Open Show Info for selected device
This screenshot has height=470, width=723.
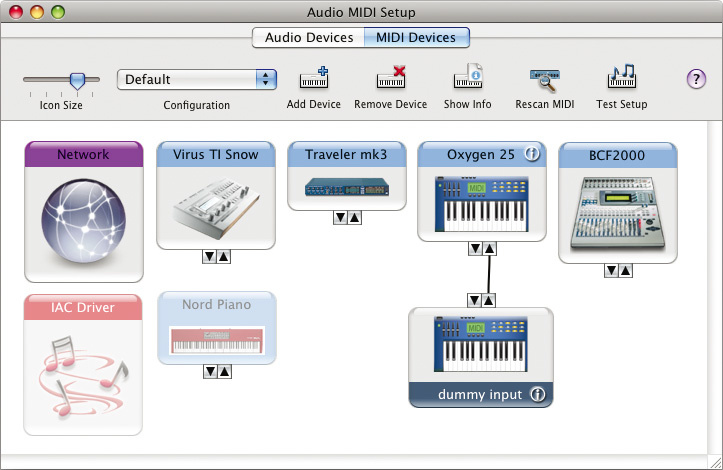(x=468, y=76)
